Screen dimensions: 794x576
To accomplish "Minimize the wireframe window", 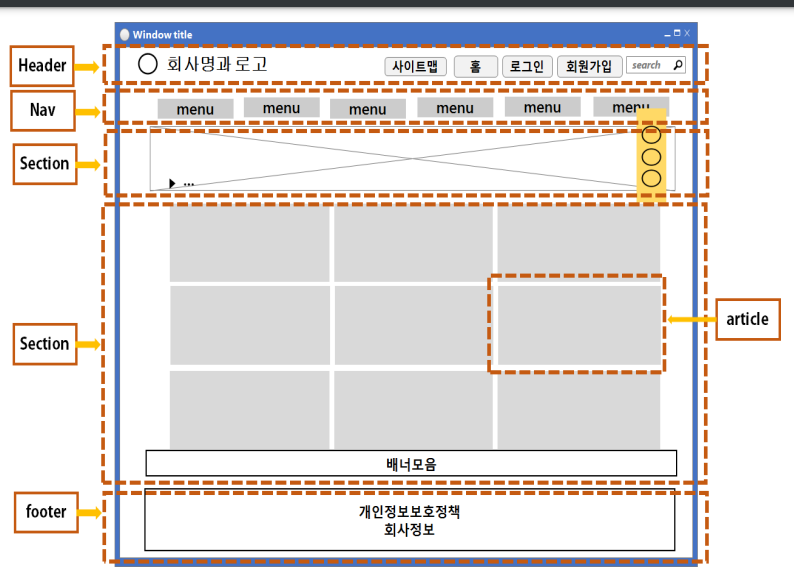I will click(x=667, y=34).
